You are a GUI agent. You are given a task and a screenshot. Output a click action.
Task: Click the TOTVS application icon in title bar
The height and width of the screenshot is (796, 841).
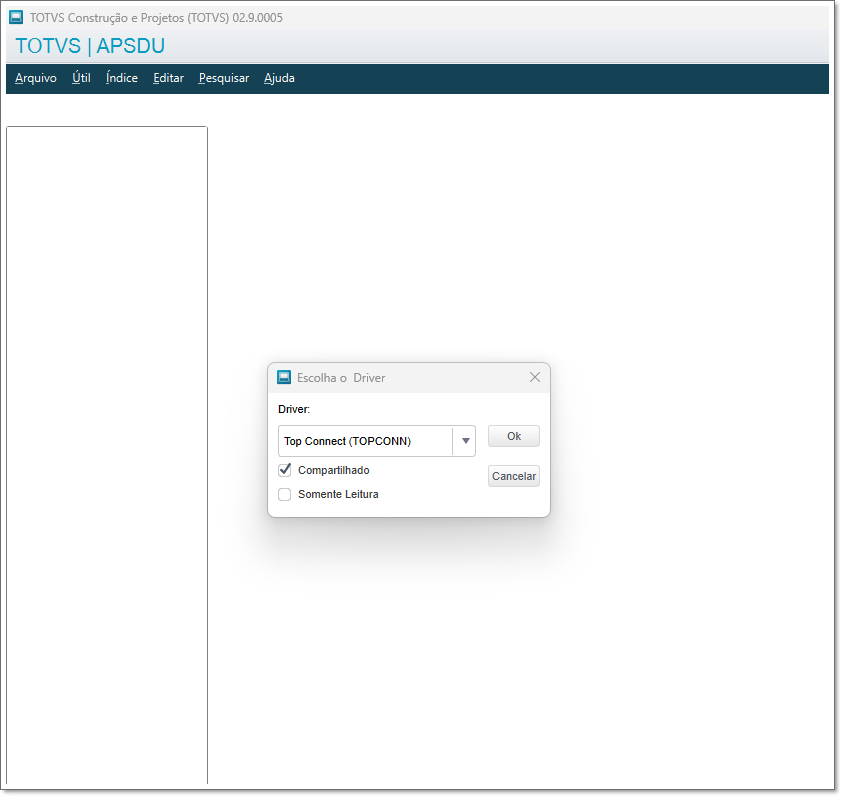click(16, 17)
